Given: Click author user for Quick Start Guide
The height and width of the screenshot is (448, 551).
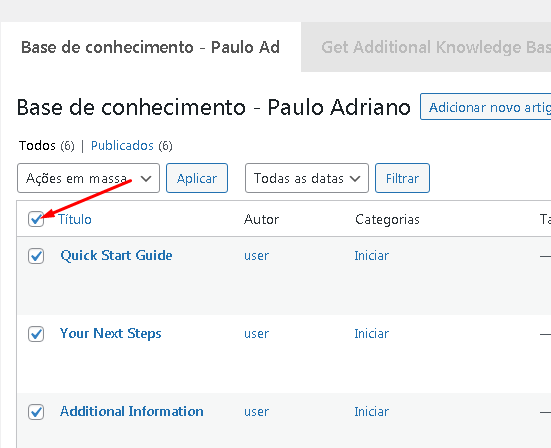Looking at the screenshot, I should pos(257,256).
